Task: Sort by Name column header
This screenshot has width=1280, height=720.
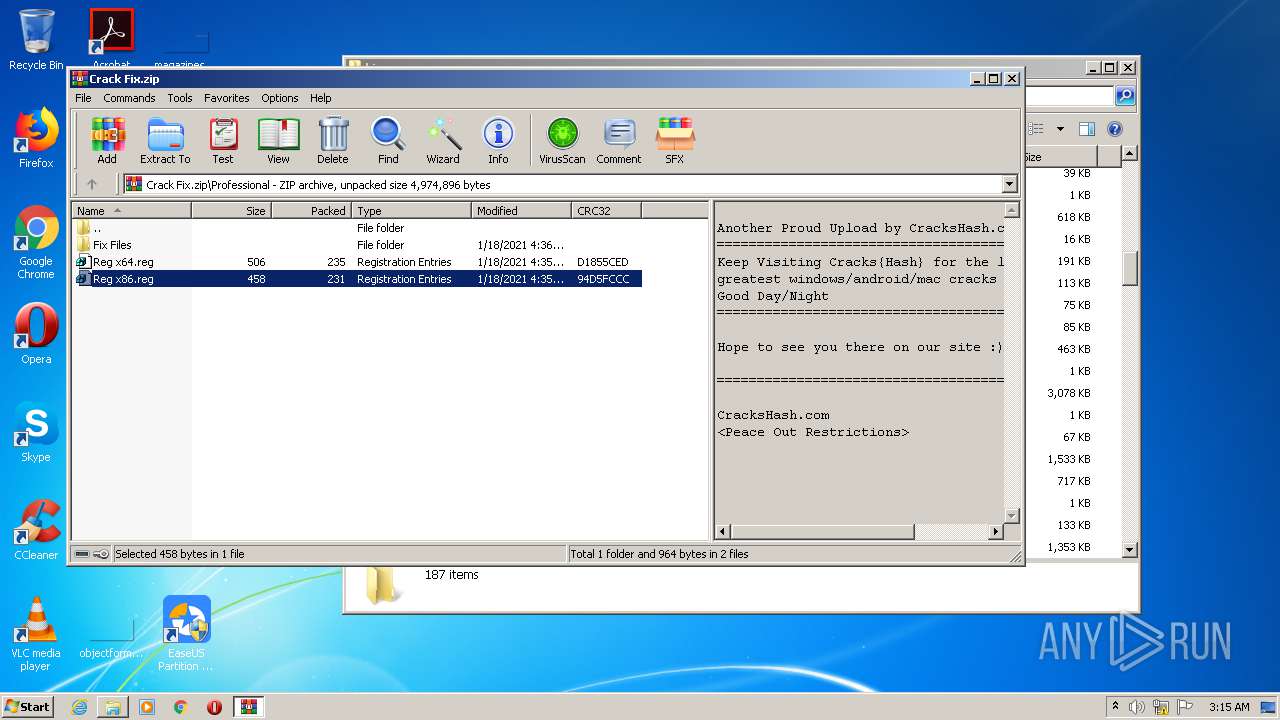Action: (131, 210)
